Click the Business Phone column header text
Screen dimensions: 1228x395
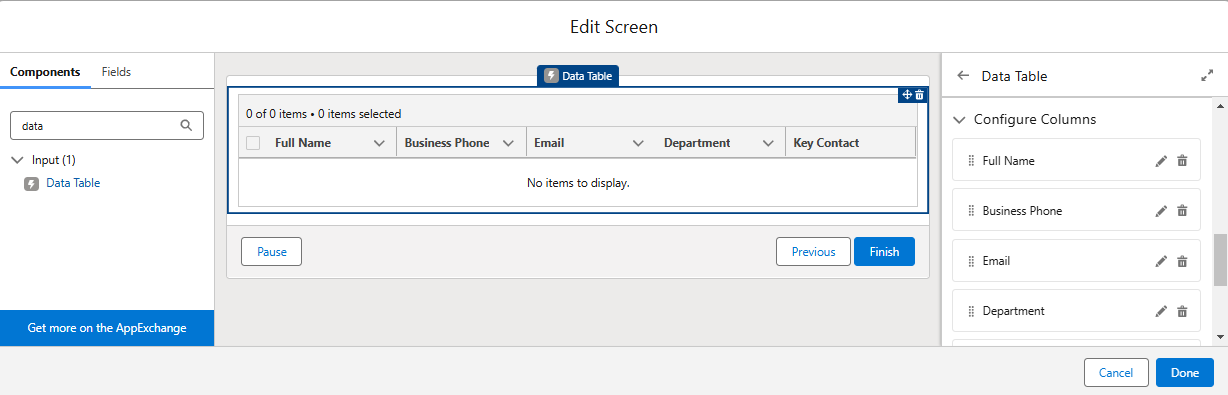point(447,143)
